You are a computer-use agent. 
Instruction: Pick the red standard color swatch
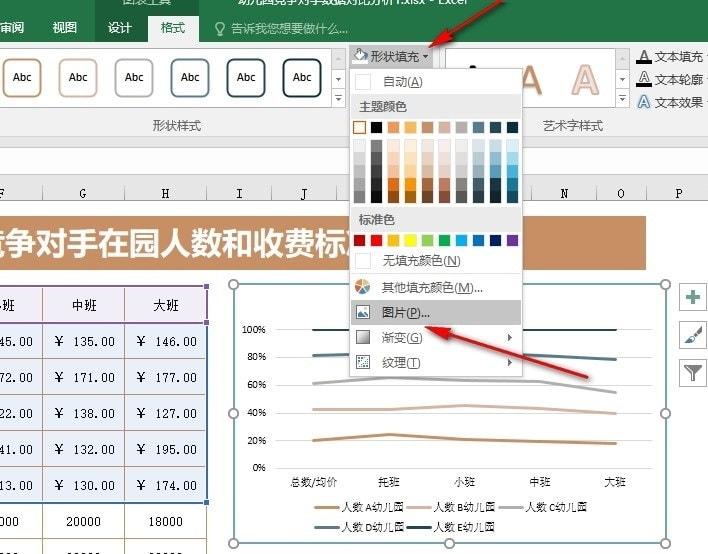(376, 240)
